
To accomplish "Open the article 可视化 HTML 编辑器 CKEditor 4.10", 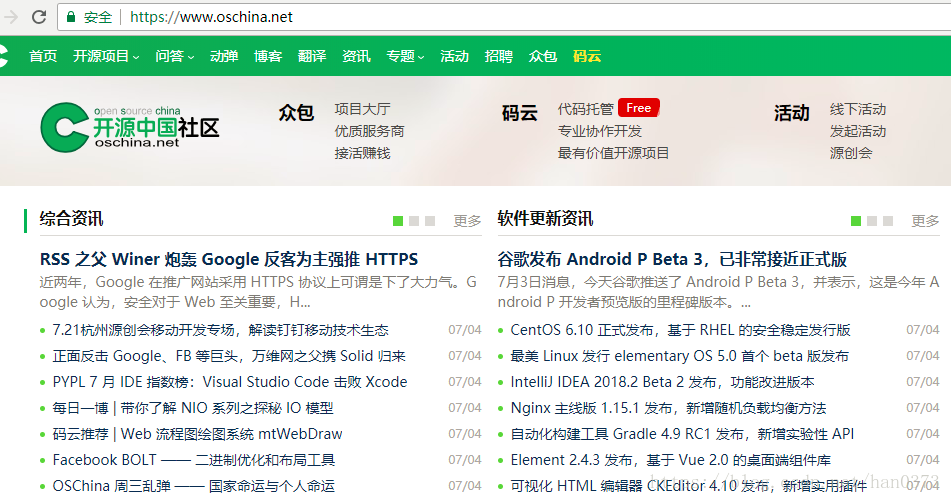I will click(x=688, y=486).
